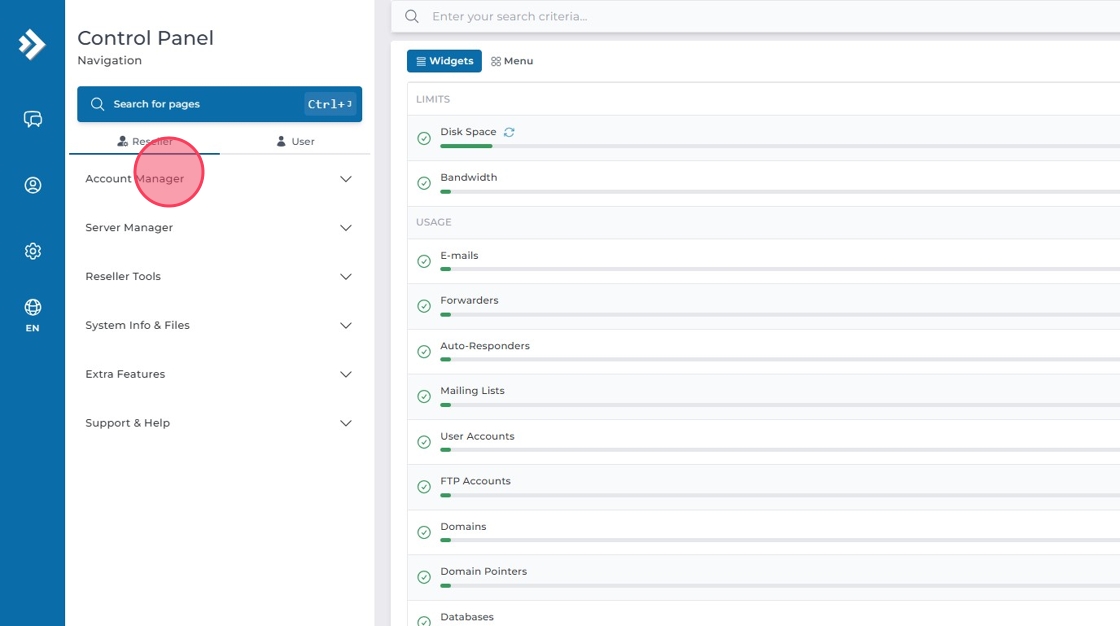Select the Widgets view button
Viewport: 1120px width, 626px height.
click(444, 61)
